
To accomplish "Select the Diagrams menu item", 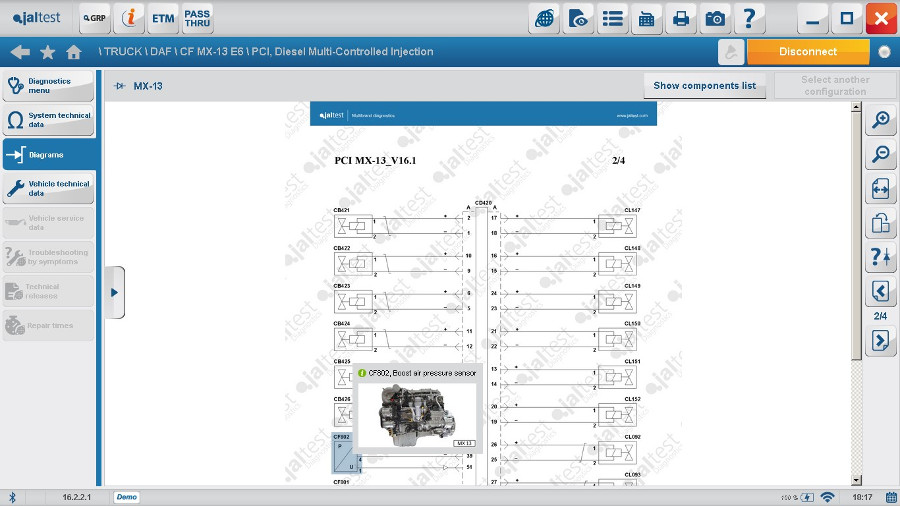I will [x=49, y=154].
